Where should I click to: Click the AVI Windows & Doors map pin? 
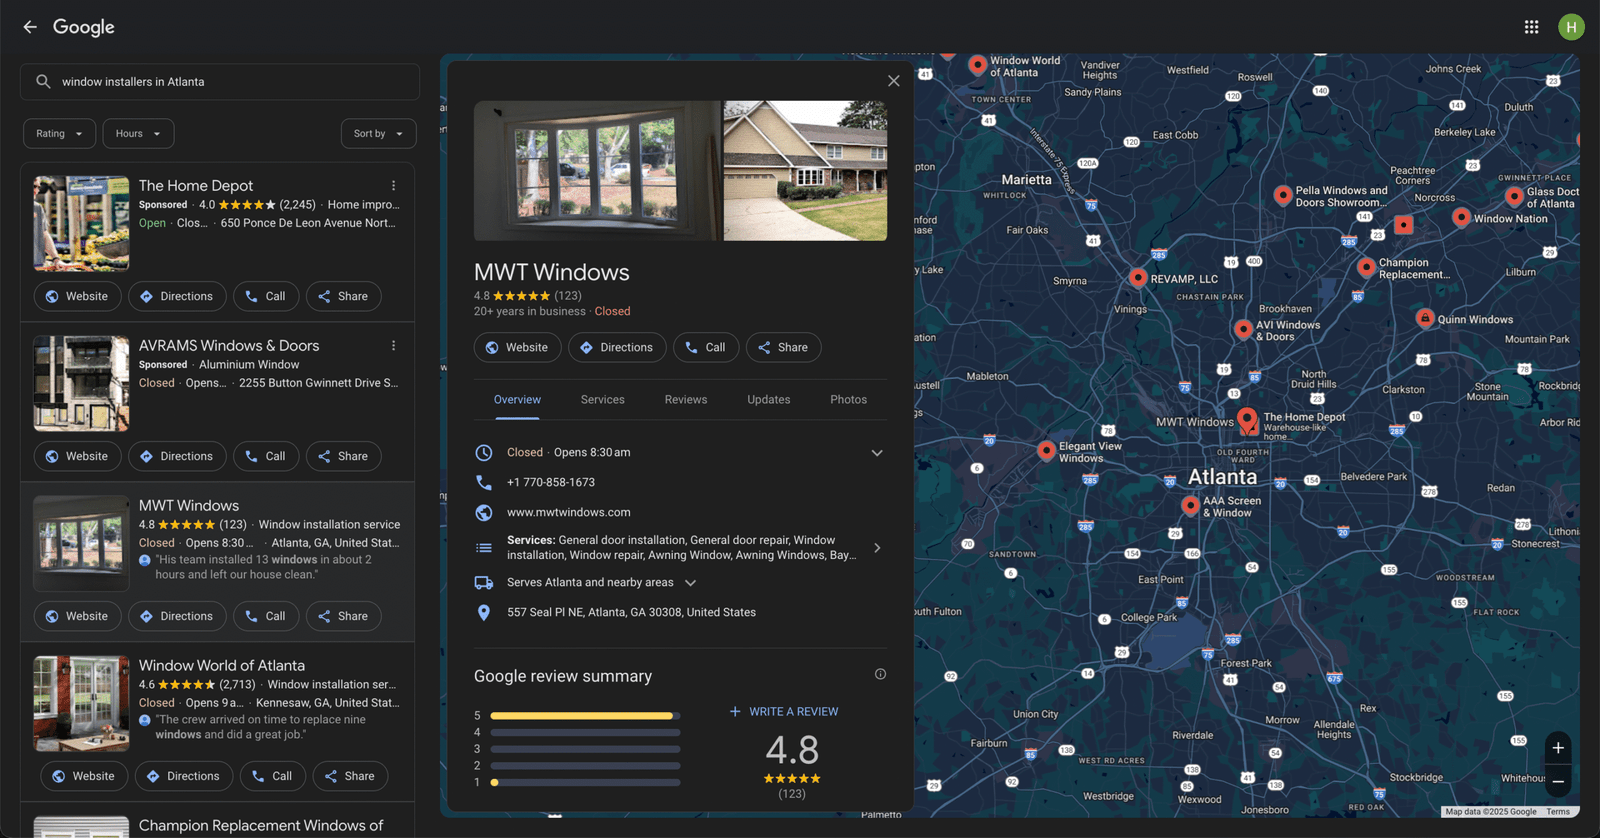click(1242, 330)
